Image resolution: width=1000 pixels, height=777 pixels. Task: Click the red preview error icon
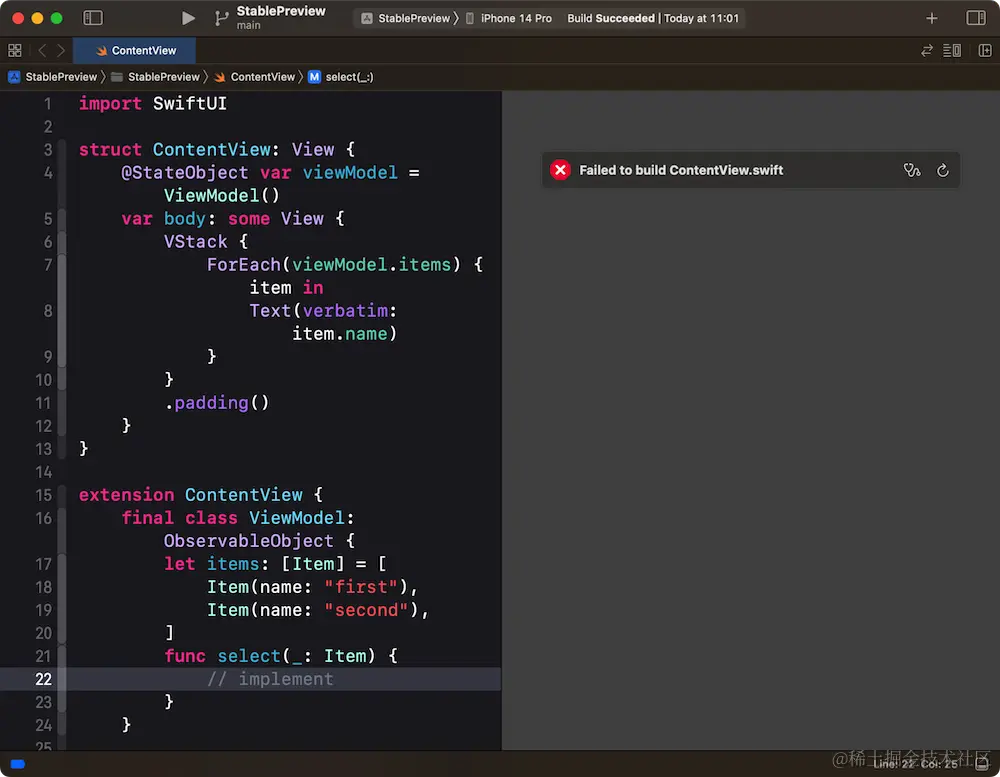click(x=560, y=170)
